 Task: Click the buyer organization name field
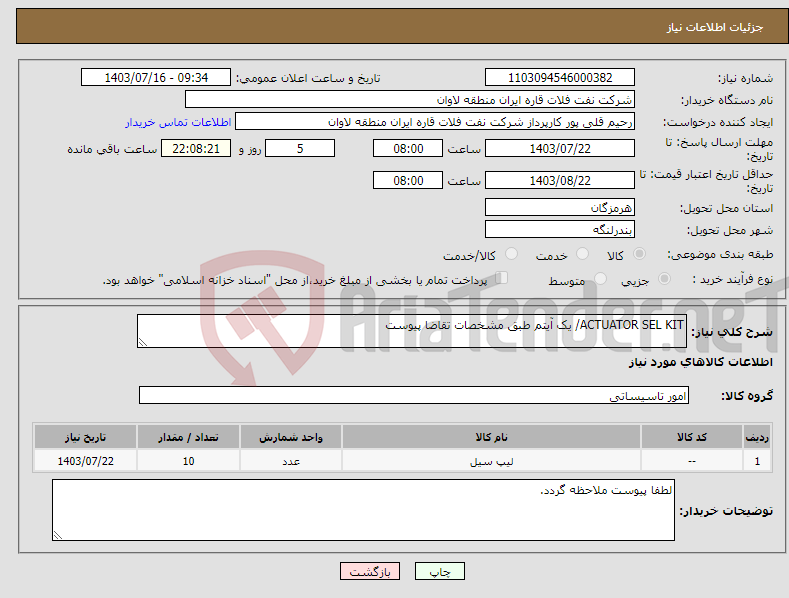410,100
